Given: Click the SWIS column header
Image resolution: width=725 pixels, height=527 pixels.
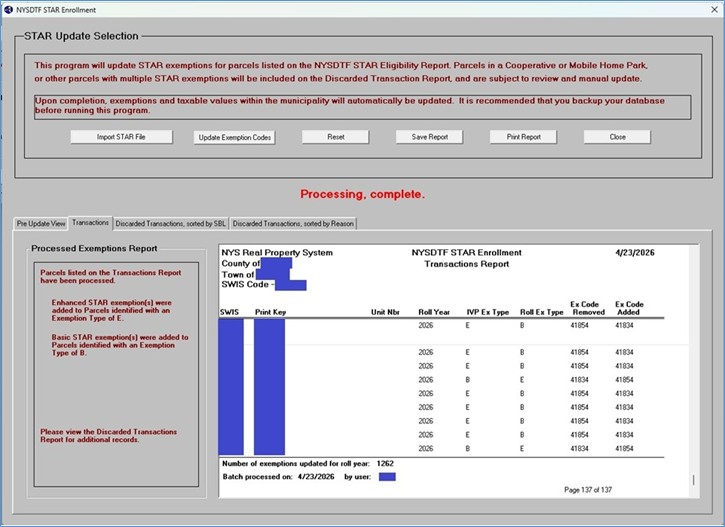Looking at the screenshot, I should click(229, 312).
